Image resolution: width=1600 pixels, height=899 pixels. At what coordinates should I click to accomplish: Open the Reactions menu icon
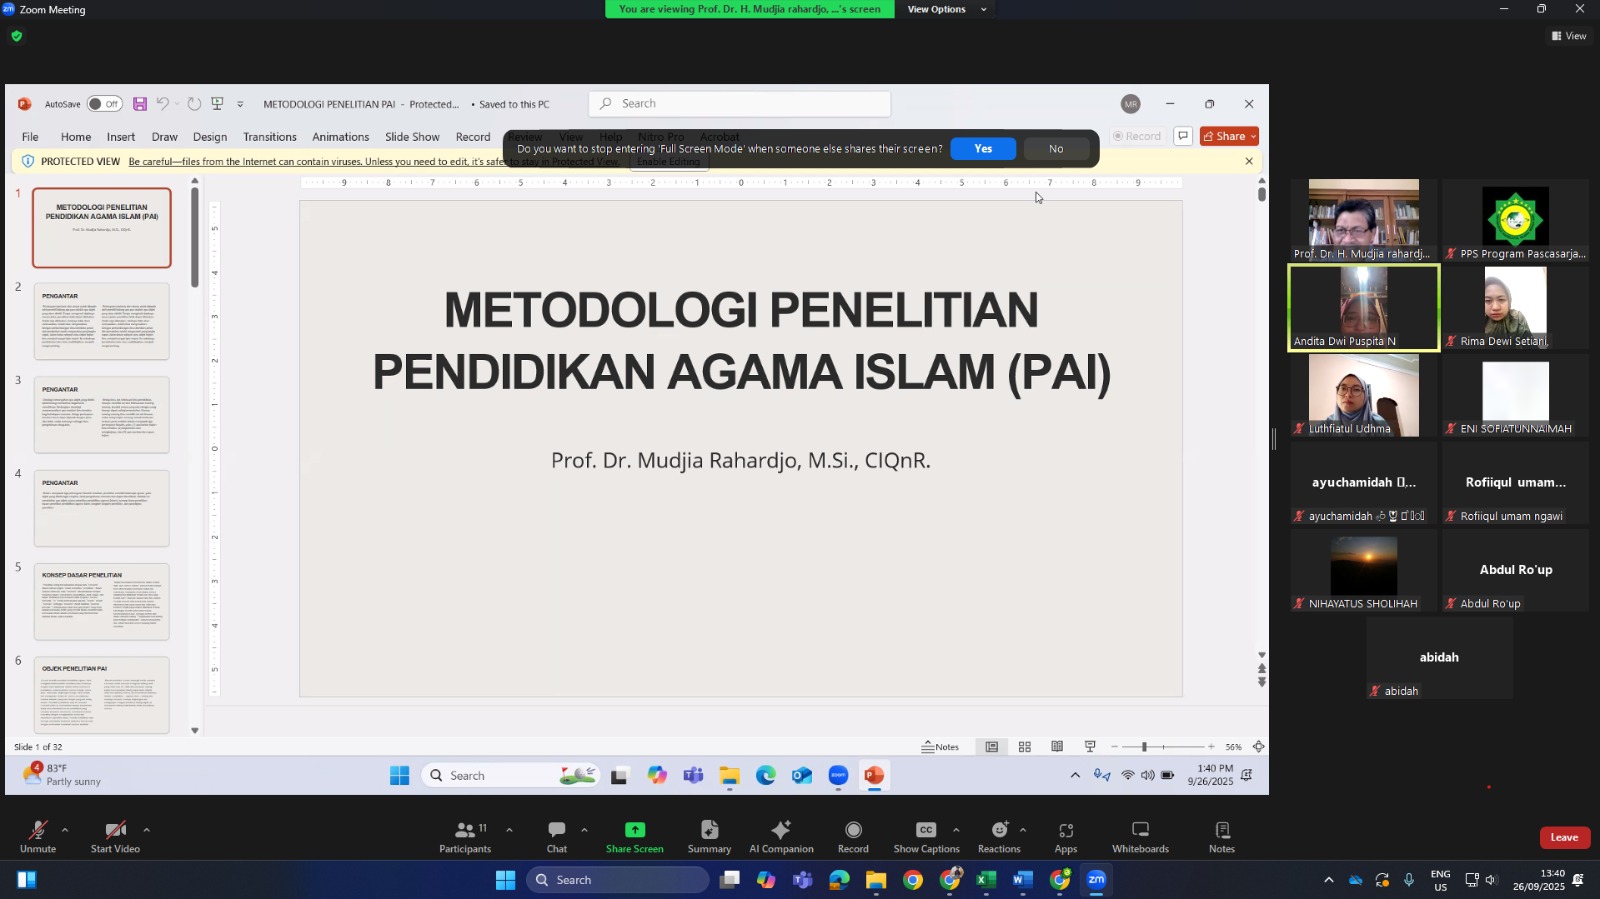point(998,836)
